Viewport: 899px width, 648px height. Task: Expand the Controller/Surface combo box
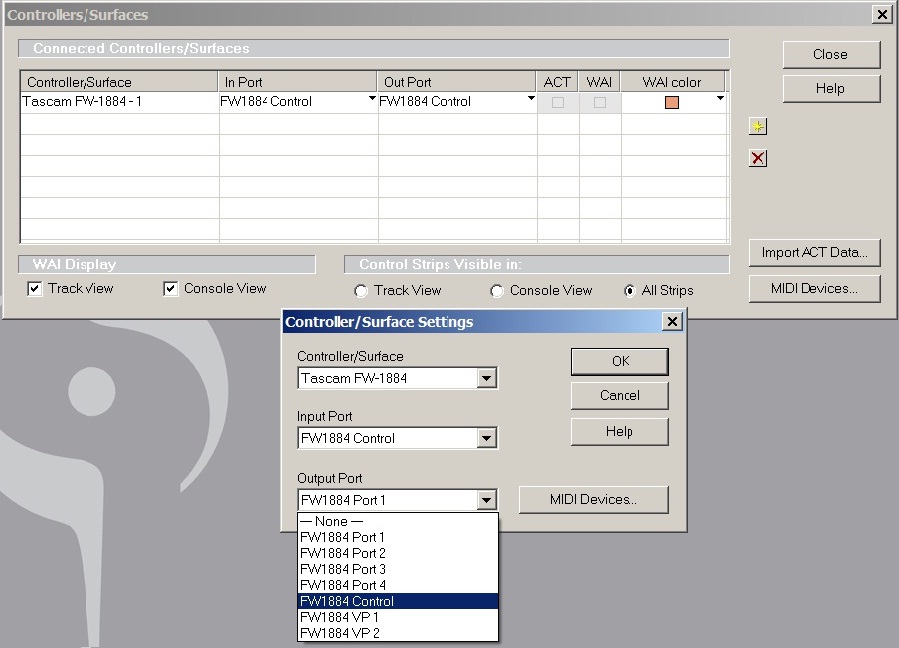(x=486, y=378)
